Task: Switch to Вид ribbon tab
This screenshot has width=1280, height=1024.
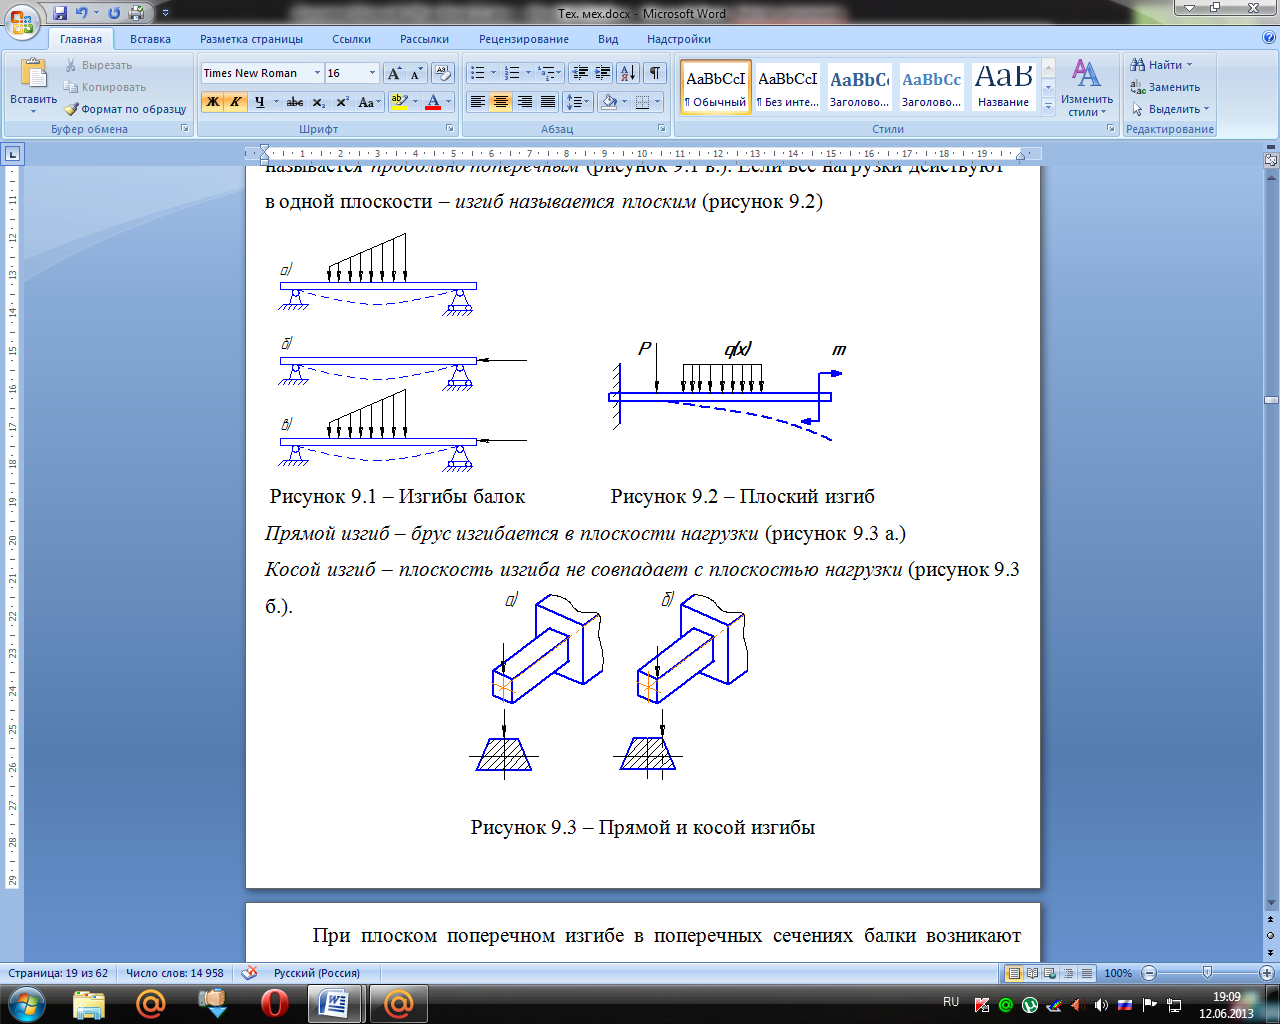Action: coord(608,39)
